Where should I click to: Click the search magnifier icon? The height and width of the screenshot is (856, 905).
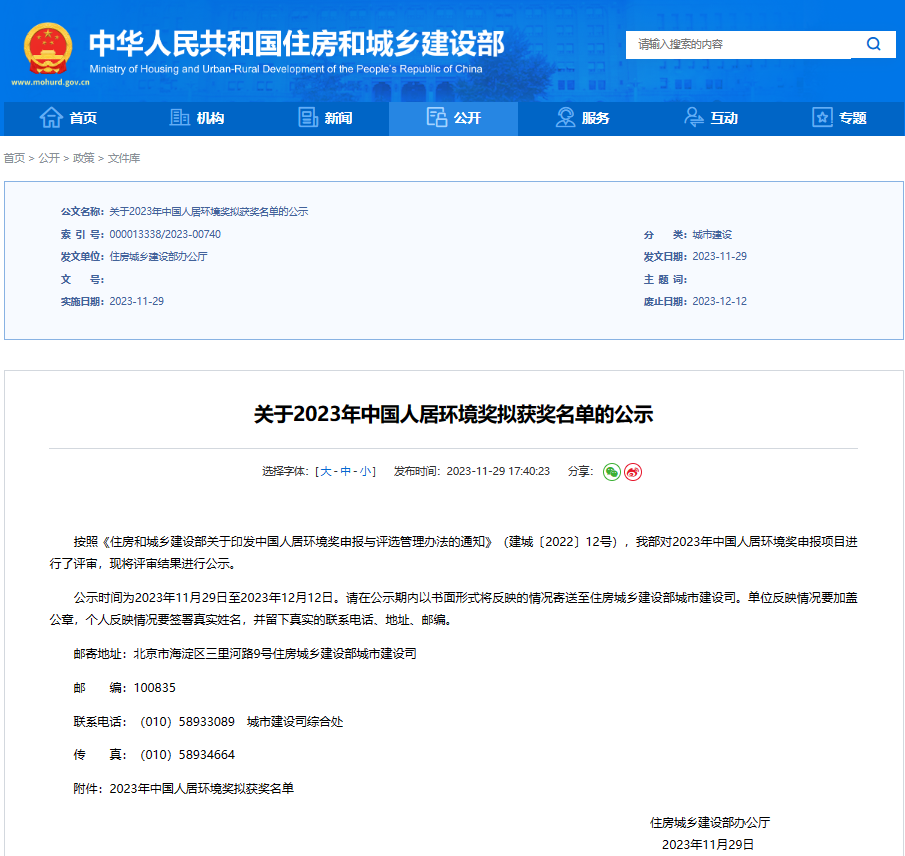click(x=873, y=44)
